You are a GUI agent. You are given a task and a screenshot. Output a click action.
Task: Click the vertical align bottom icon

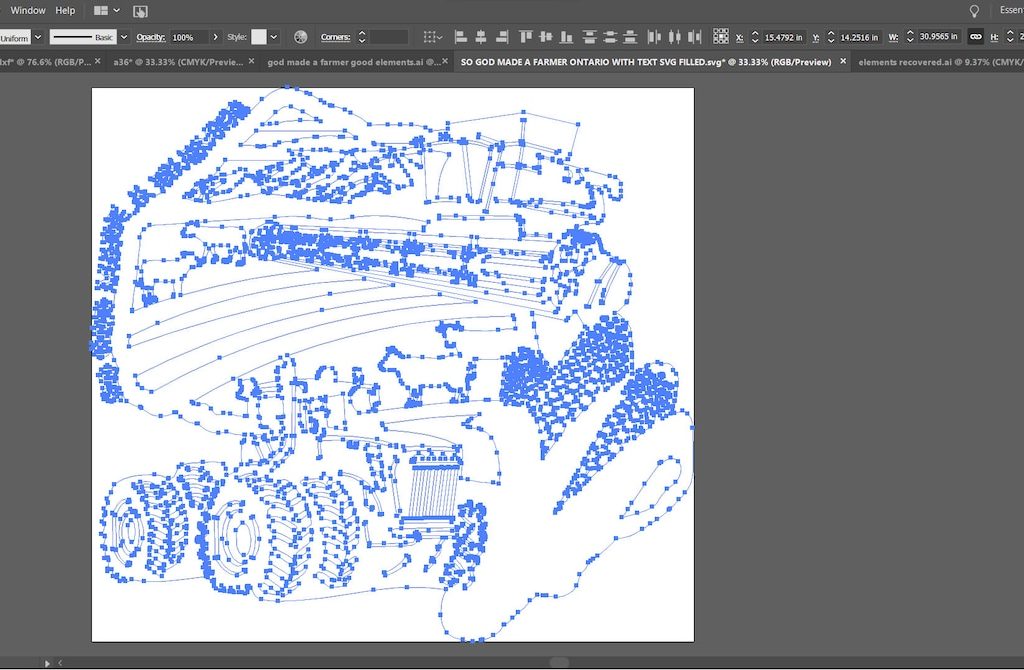click(567, 37)
